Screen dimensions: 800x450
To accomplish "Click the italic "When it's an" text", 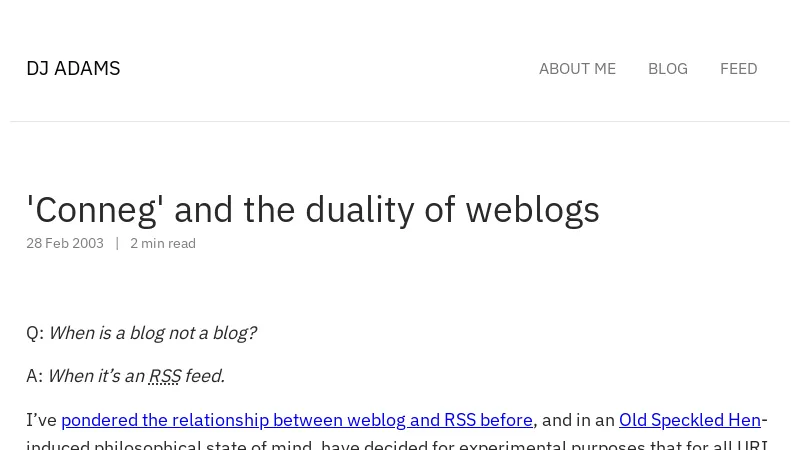I will coord(96,376).
